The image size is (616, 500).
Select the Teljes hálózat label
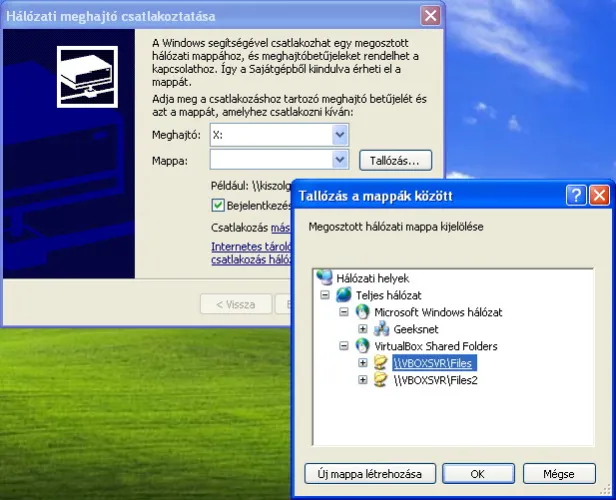(389, 295)
